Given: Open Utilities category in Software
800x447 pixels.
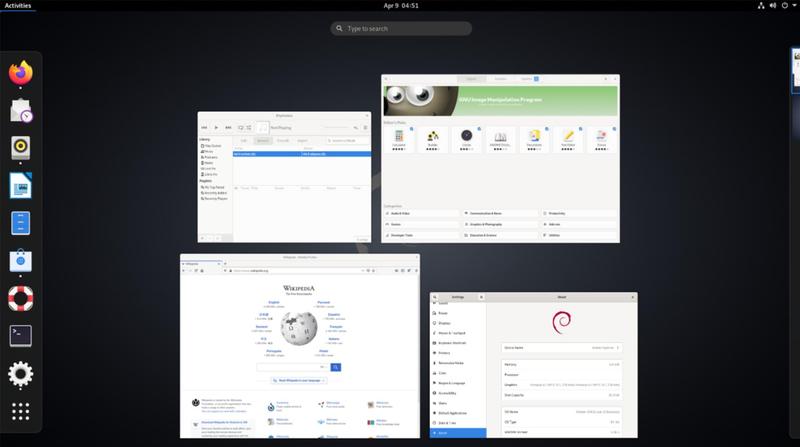Looking at the screenshot, I should click(x=579, y=235).
